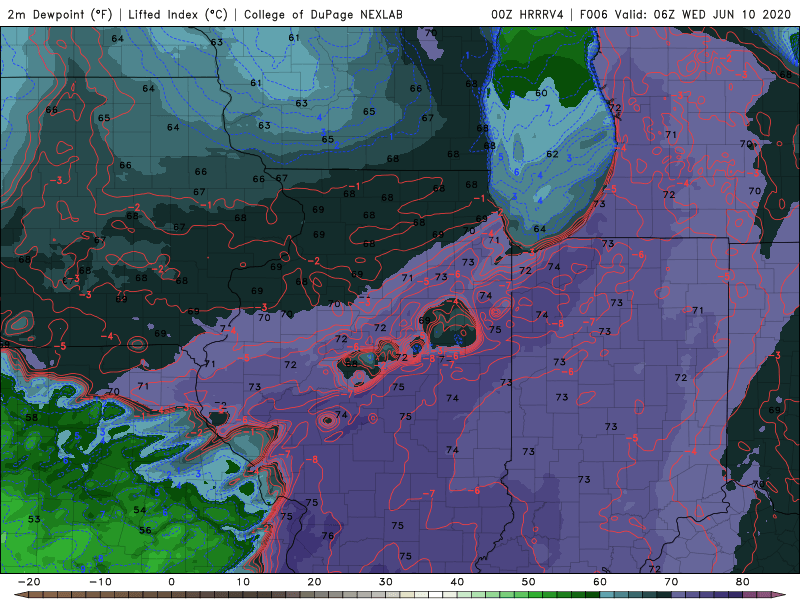Screen dimensions: 800x600
Task: Click the '76' dewpoint value on the map
Action: click(x=328, y=535)
